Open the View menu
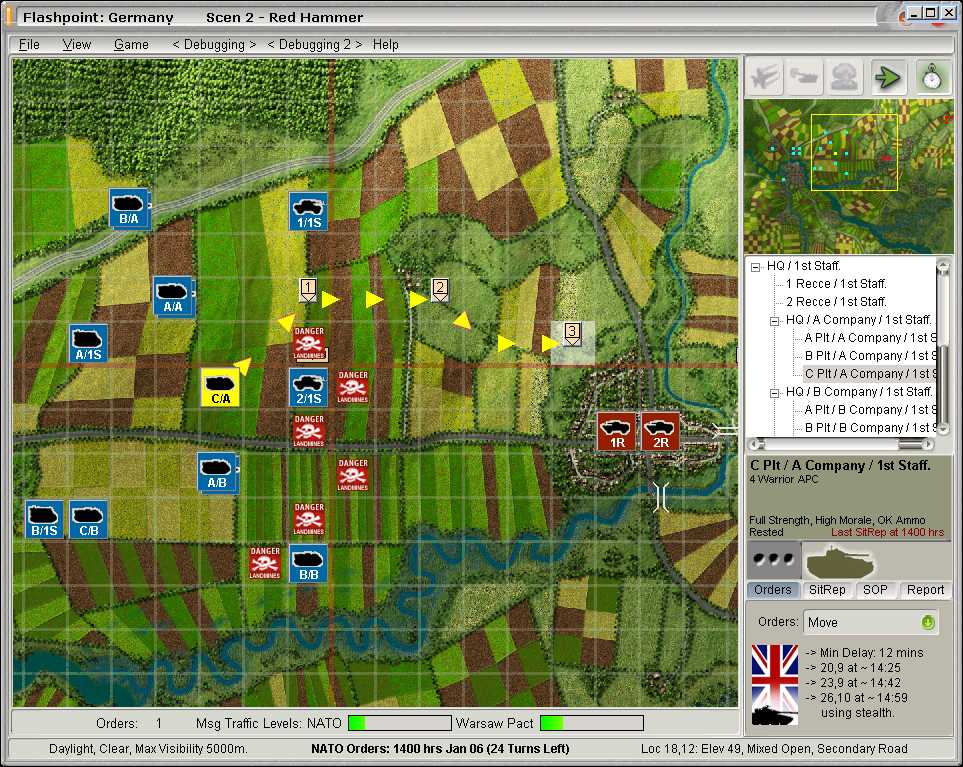The height and width of the screenshot is (767, 963). click(77, 44)
